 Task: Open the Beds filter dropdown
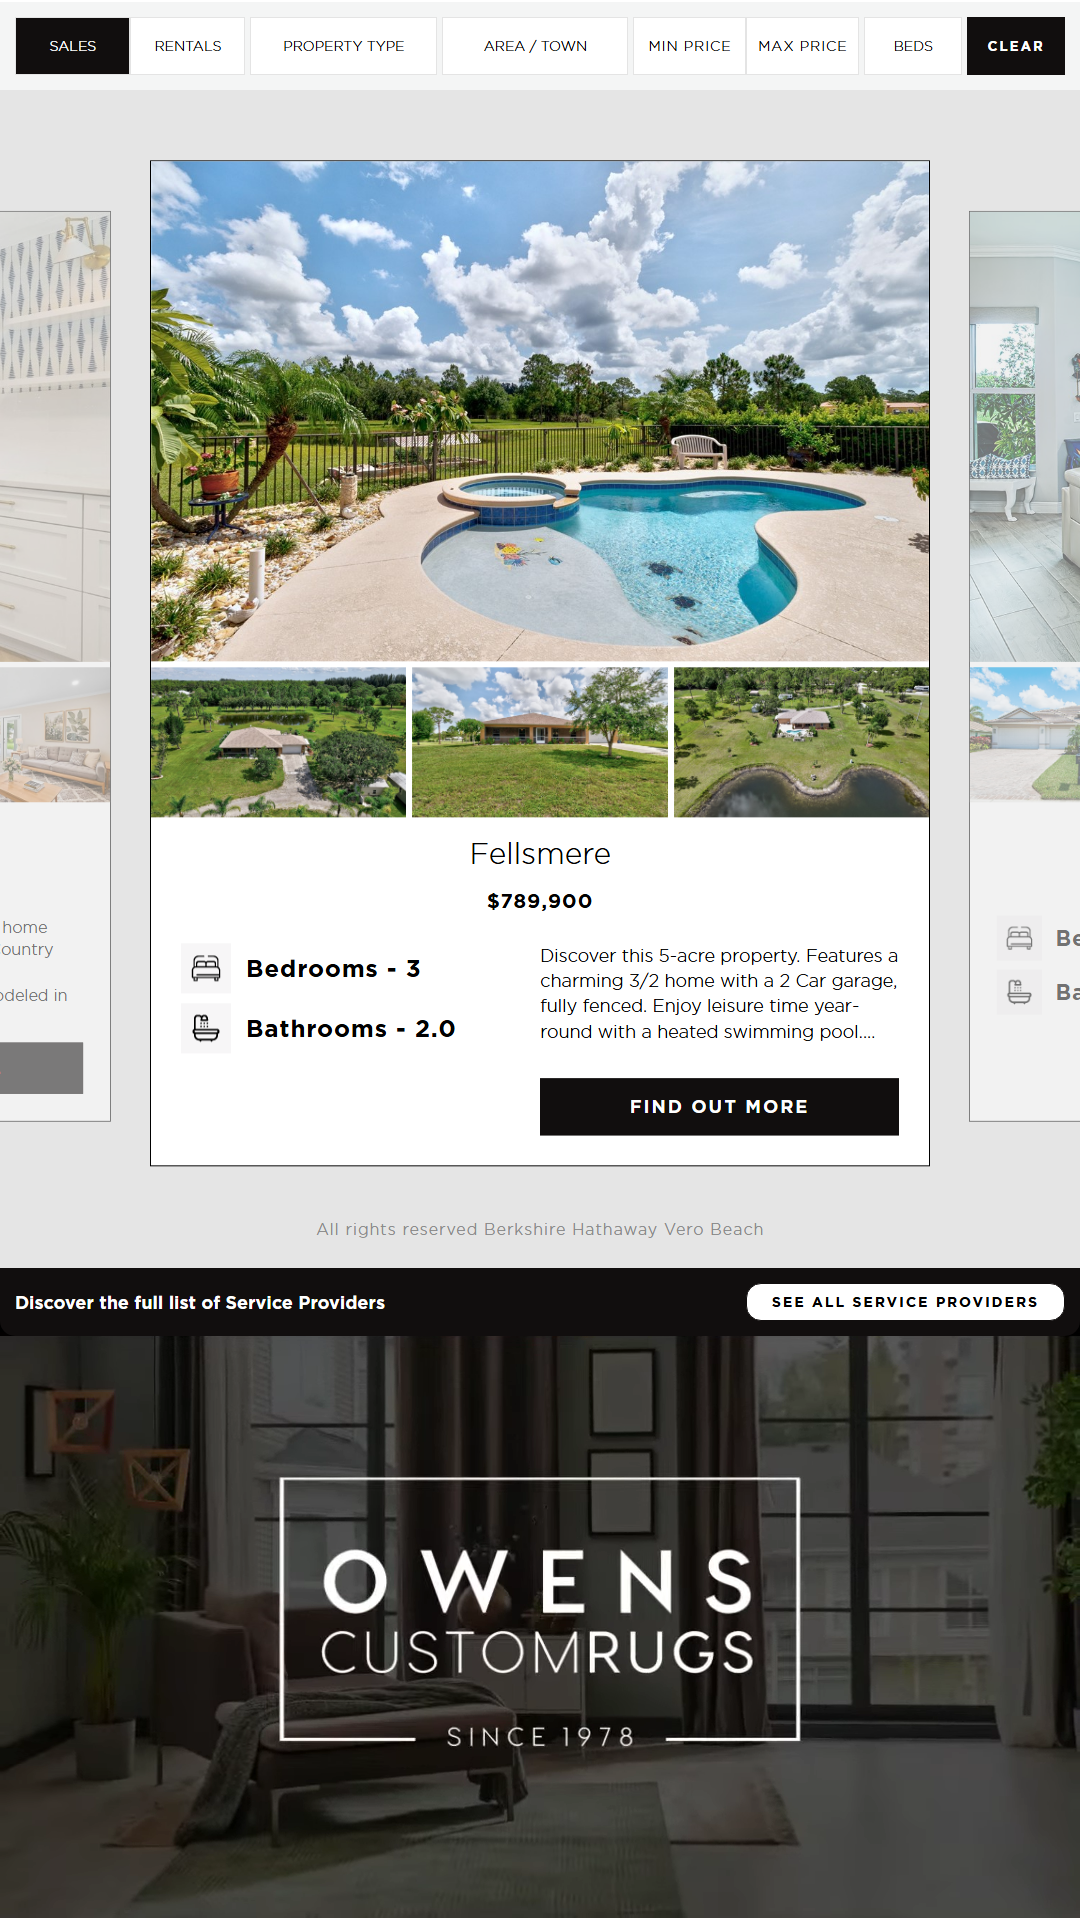pyautogui.click(x=913, y=46)
